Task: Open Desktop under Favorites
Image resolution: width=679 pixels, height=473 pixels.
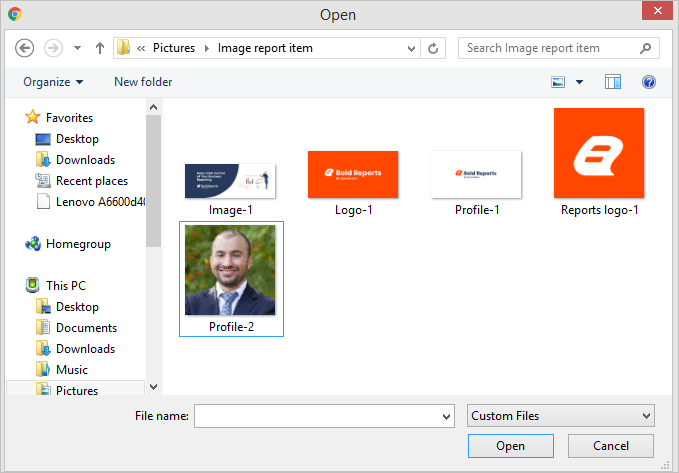Action: (77, 139)
